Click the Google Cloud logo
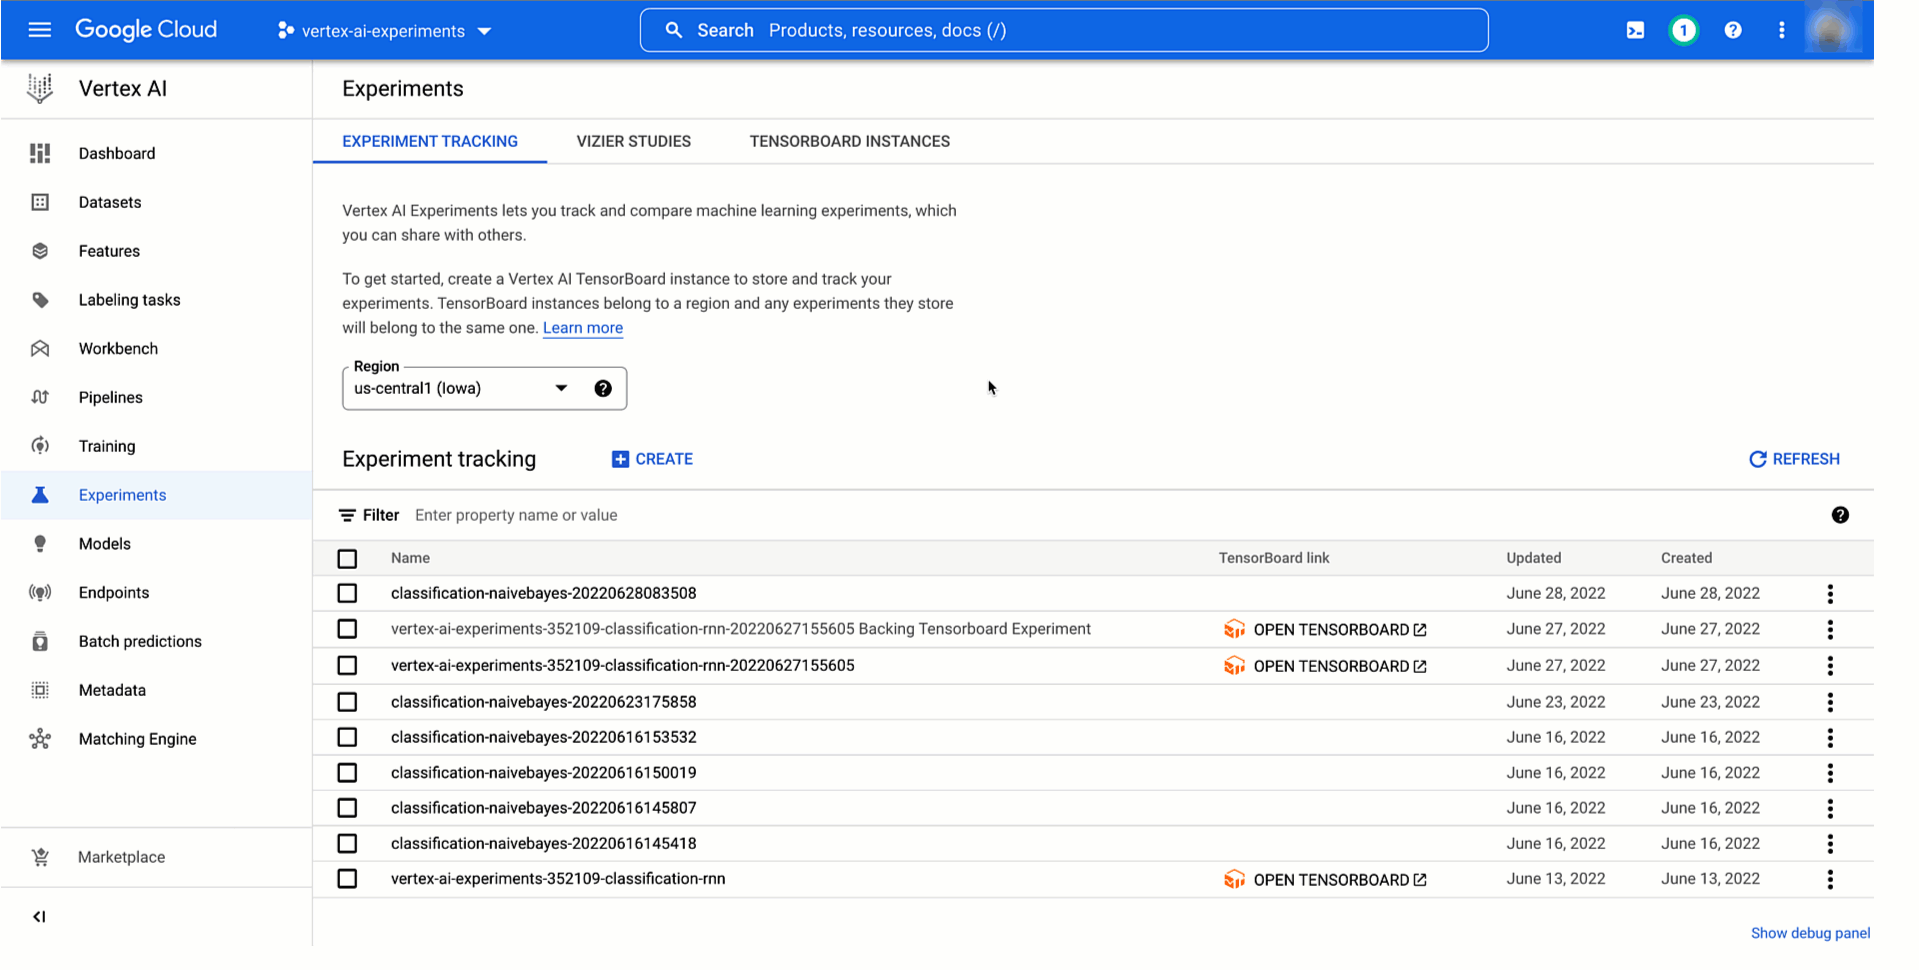This screenshot has width=1919, height=970. tap(146, 30)
